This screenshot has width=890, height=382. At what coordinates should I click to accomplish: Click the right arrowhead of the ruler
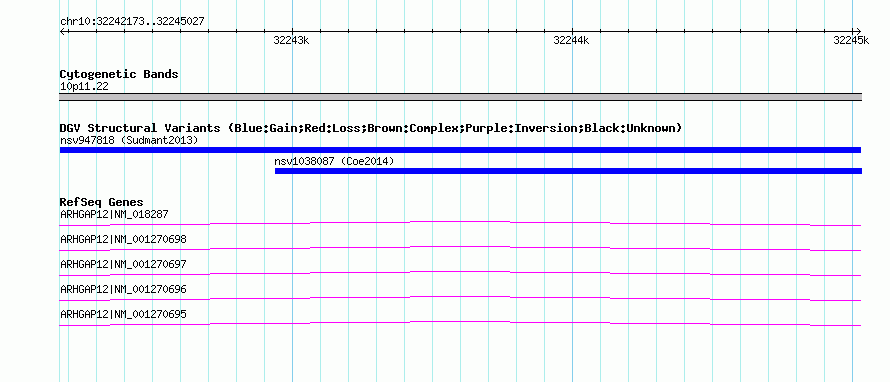point(858,31)
